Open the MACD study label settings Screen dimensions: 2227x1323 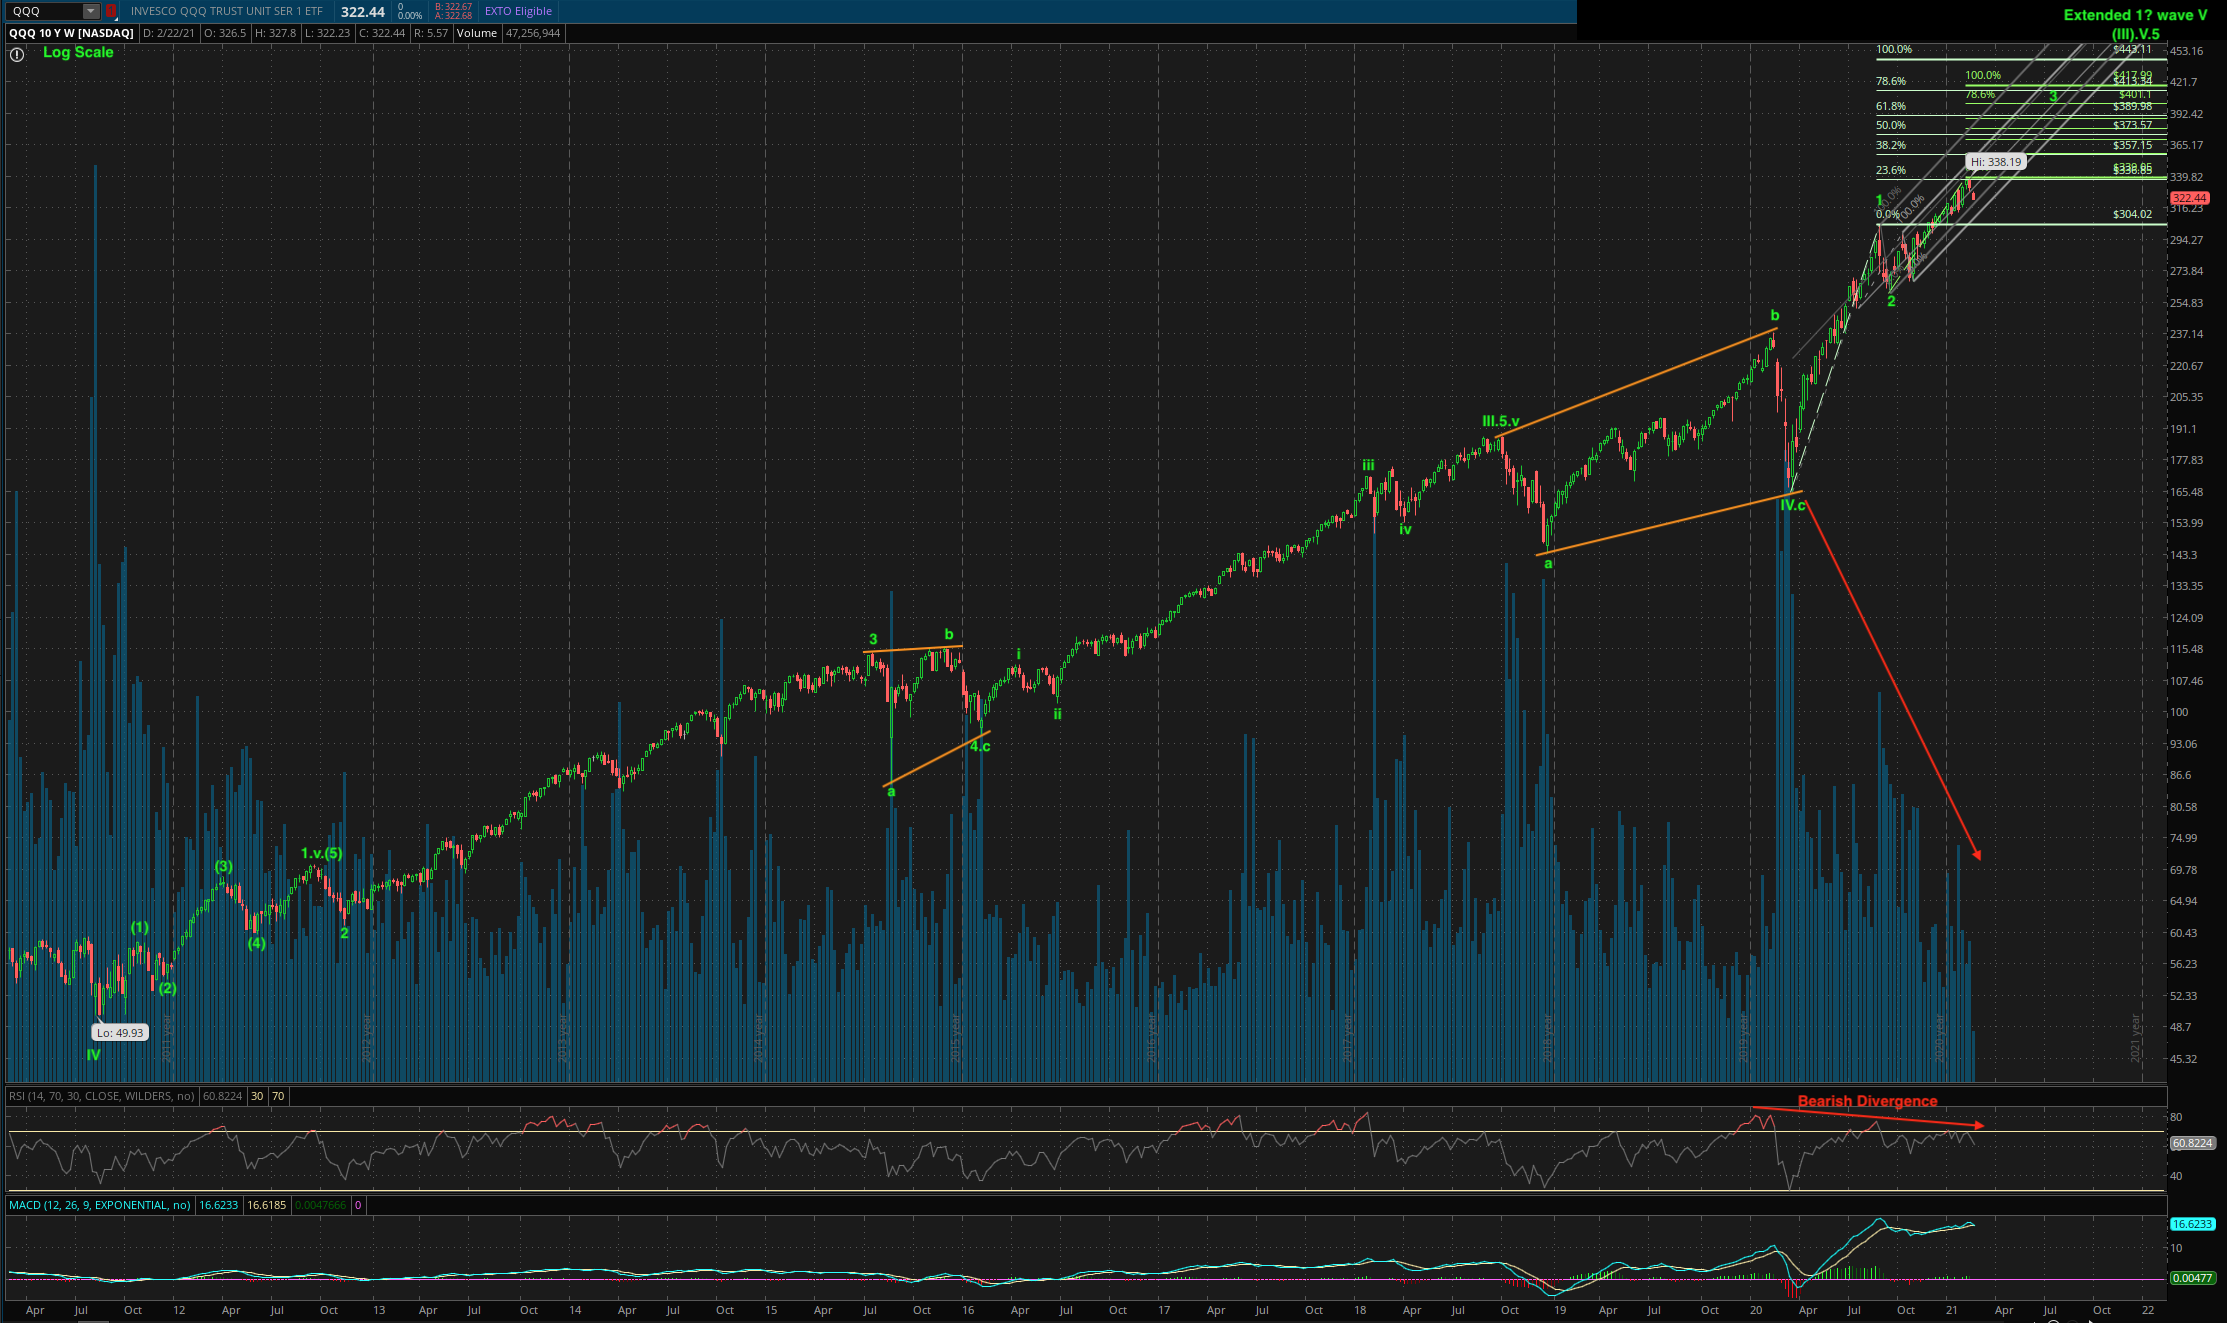coord(99,1205)
